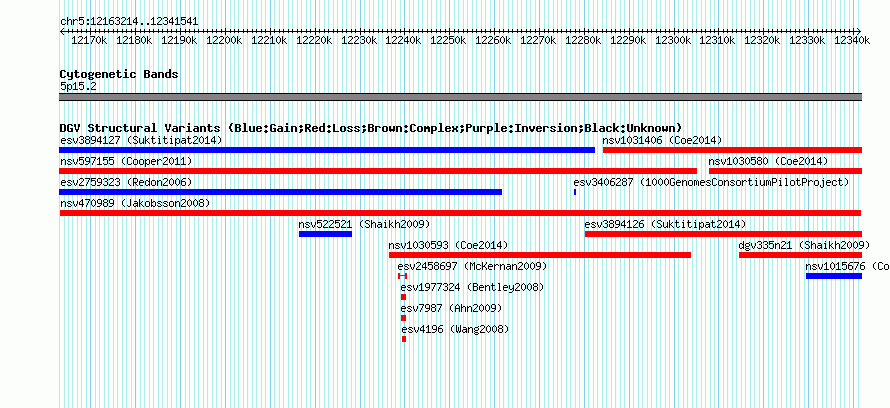Image resolution: width=890 pixels, height=408 pixels.
Task: Click the 12310k ruler tick label
Action: coord(717,40)
